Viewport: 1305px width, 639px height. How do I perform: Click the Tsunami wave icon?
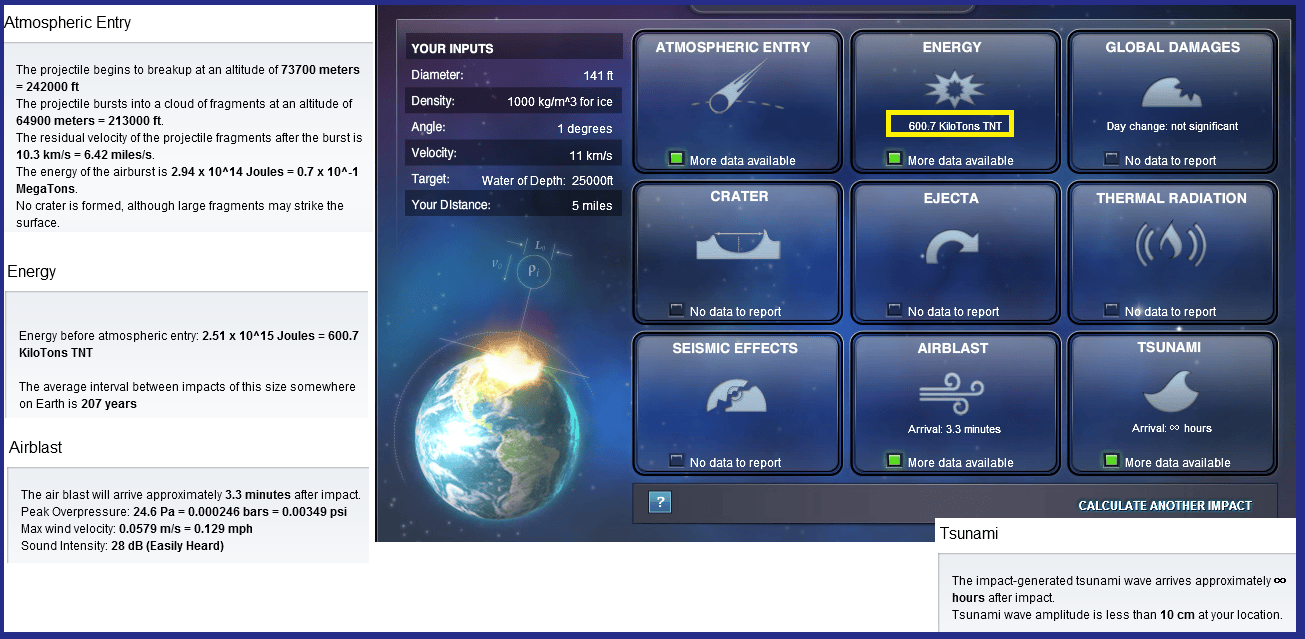pos(1170,390)
